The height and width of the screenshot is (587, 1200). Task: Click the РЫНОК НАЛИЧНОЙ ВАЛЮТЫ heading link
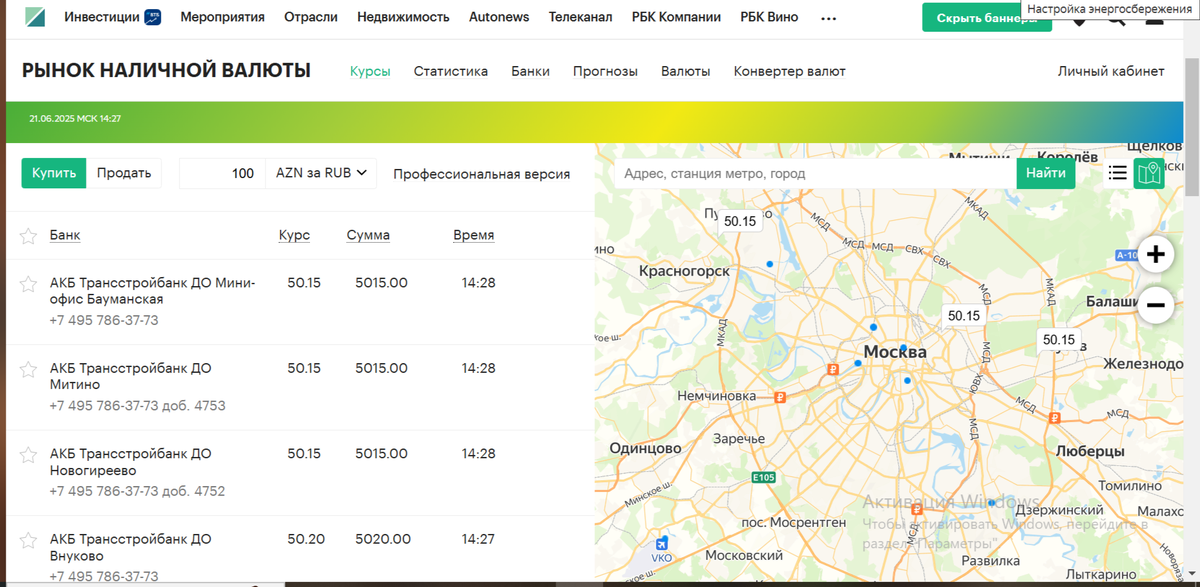(x=166, y=71)
